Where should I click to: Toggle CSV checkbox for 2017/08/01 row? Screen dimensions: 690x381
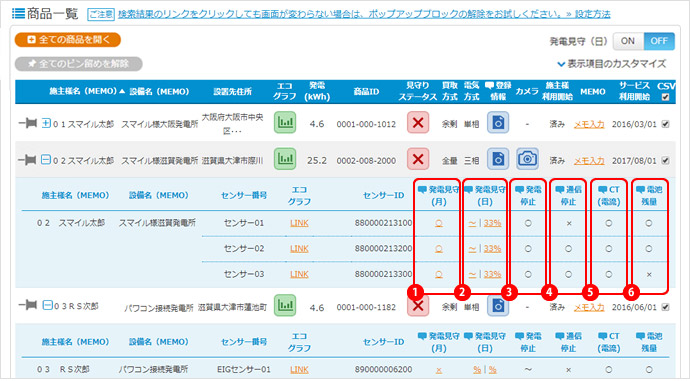665,161
